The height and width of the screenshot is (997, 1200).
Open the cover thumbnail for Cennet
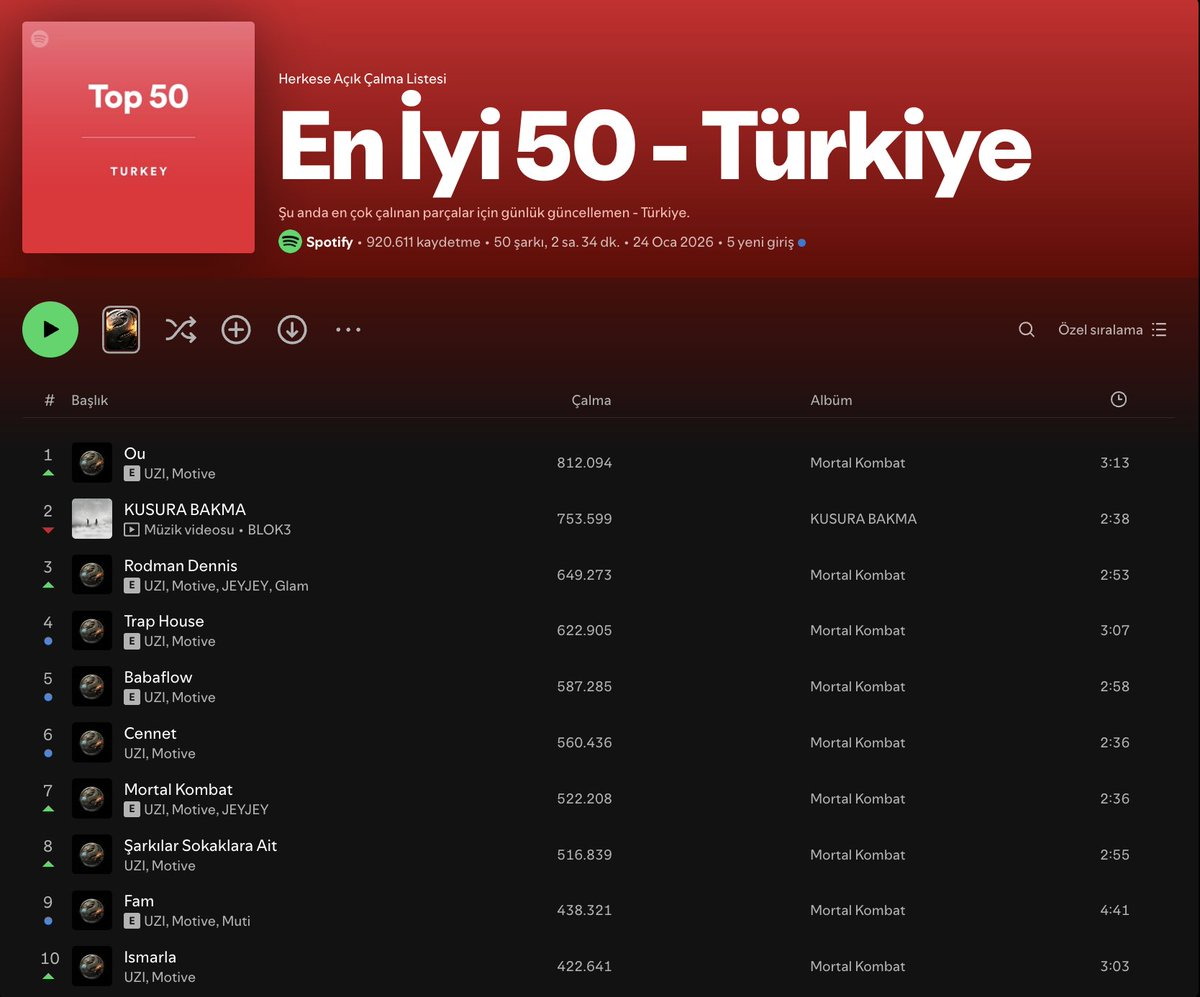pos(92,743)
